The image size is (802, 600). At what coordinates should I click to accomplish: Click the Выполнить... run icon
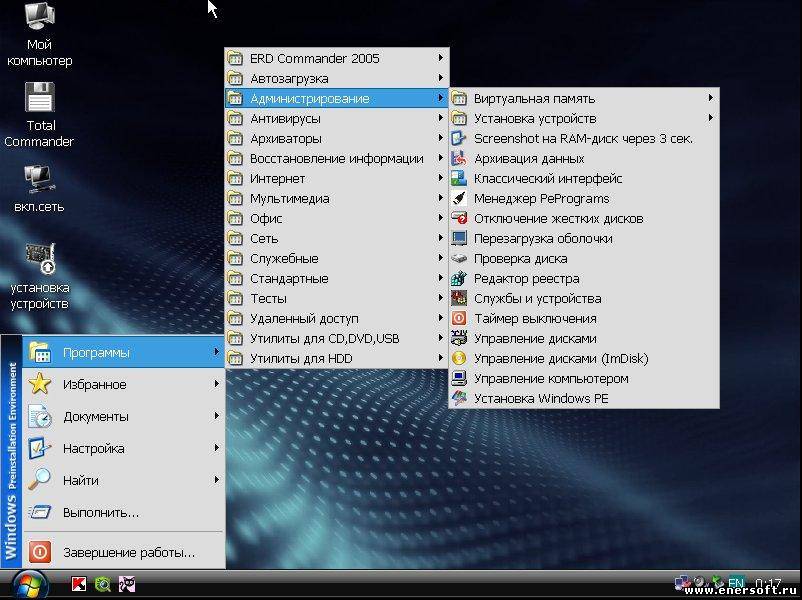[x=40, y=512]
